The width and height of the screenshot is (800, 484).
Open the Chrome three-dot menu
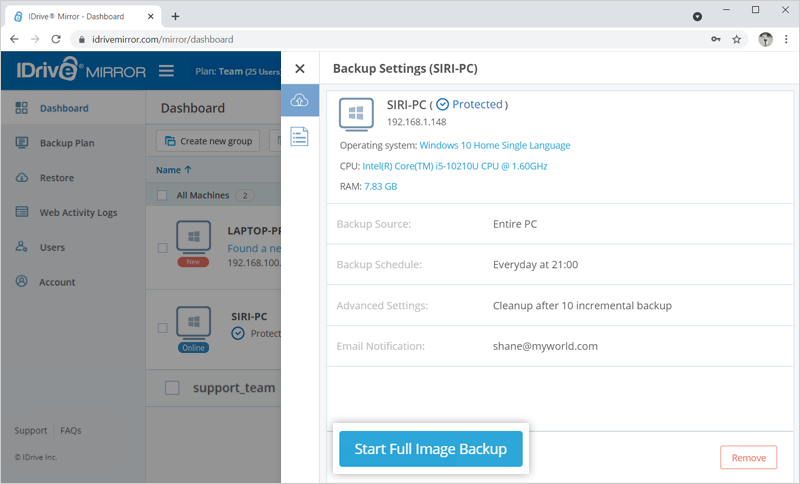coord(786,39)
